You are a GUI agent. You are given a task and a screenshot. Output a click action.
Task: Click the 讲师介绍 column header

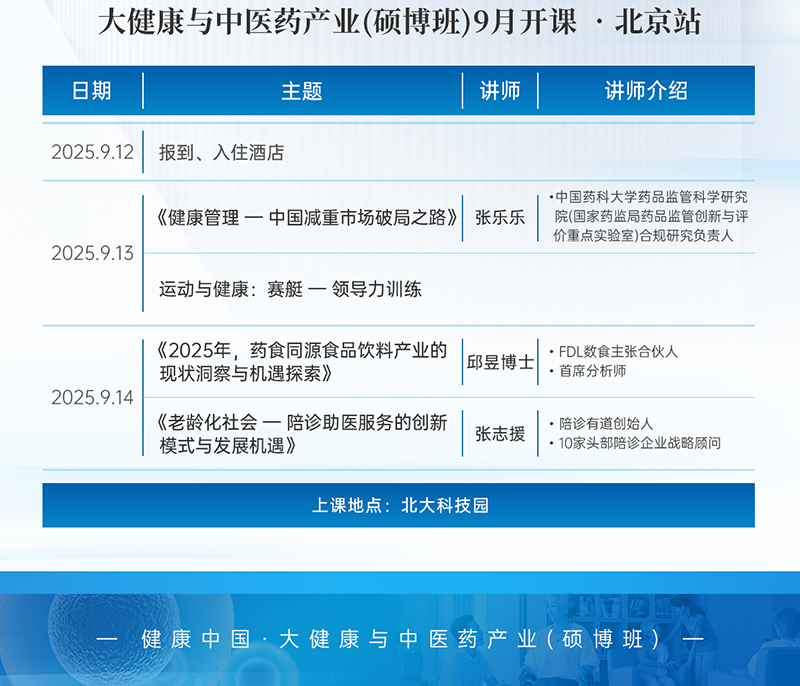(645, 91)
